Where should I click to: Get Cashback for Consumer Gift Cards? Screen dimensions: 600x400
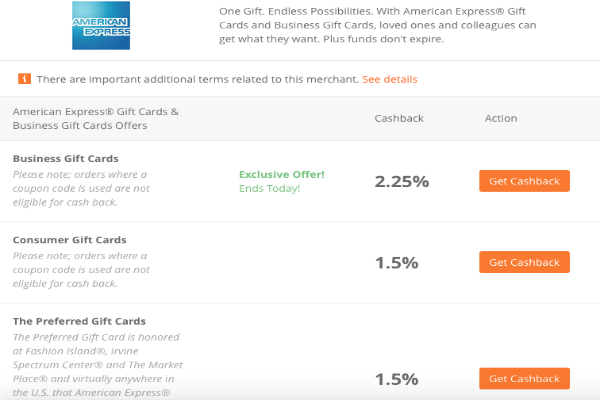click(524, 262)
